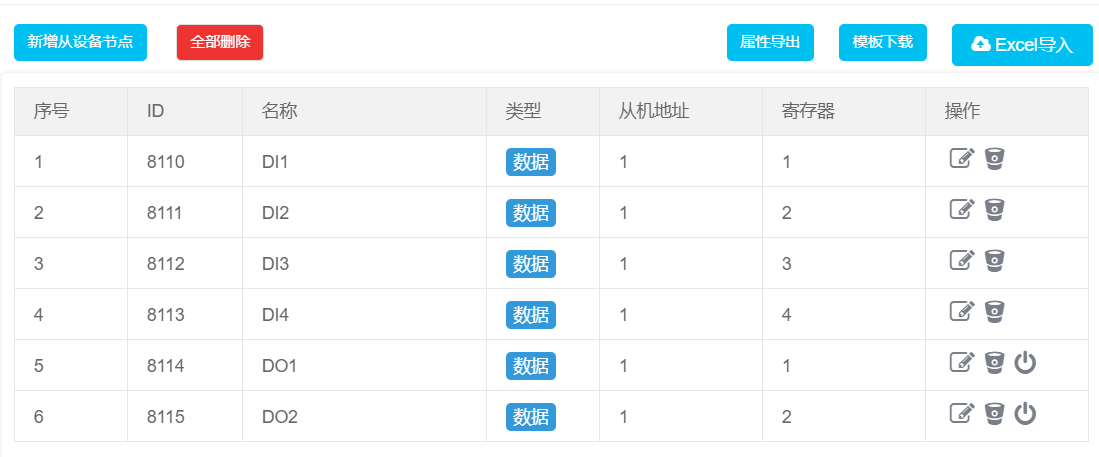Image resolution: width=1099 pixels, height=457 pixels.
Task: Click the 新增从设备节点 button
Action: [x=80, y=42]
